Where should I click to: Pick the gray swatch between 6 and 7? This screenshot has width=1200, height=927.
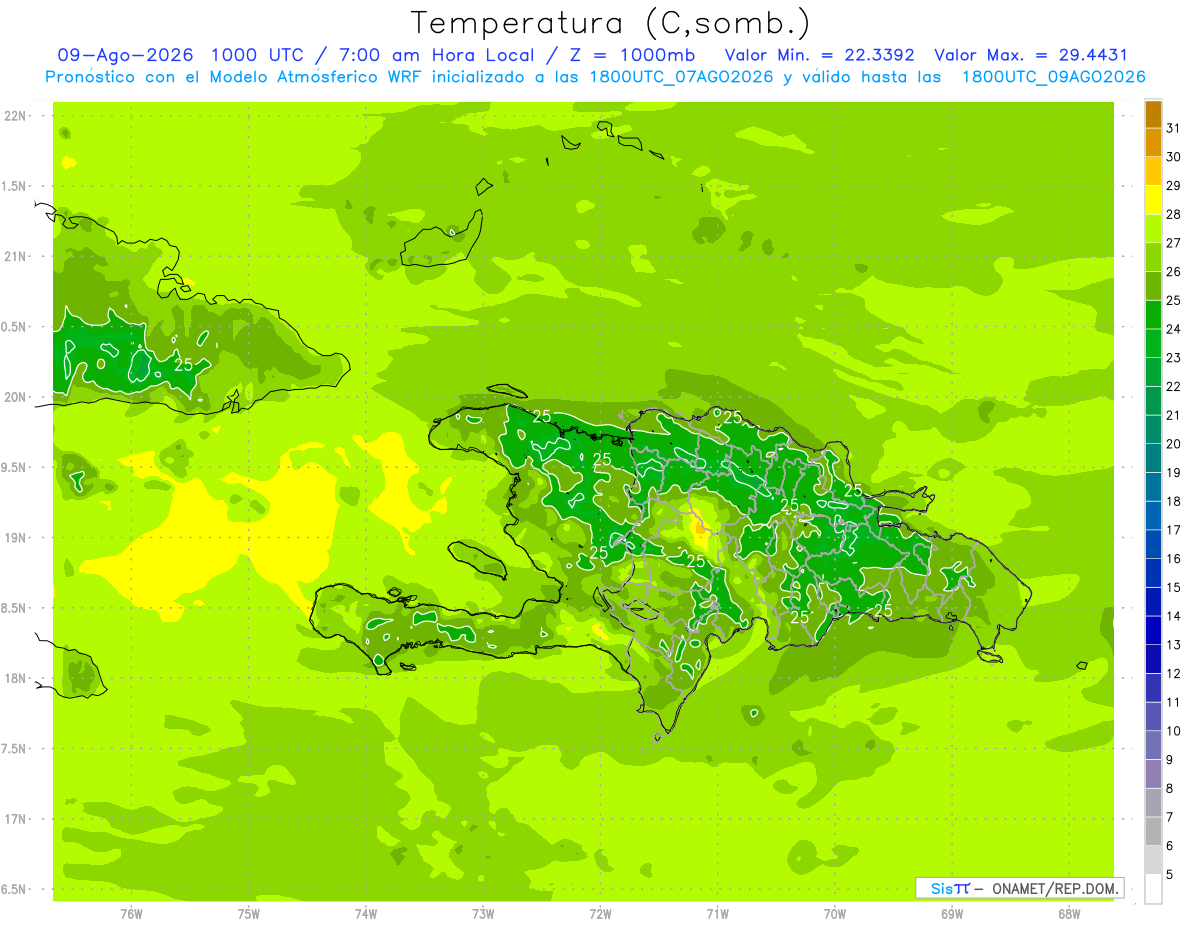coord(1153,832)
